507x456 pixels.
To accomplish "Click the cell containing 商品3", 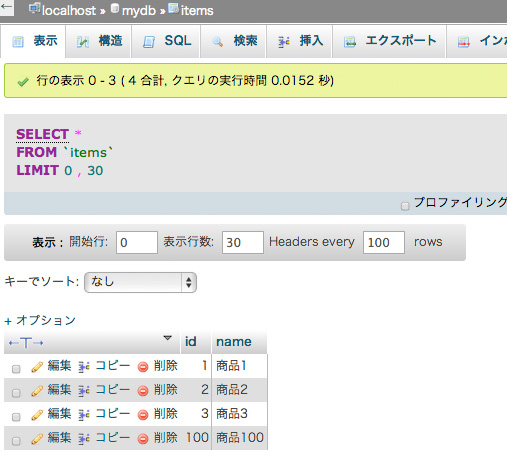I will (239, 414).
